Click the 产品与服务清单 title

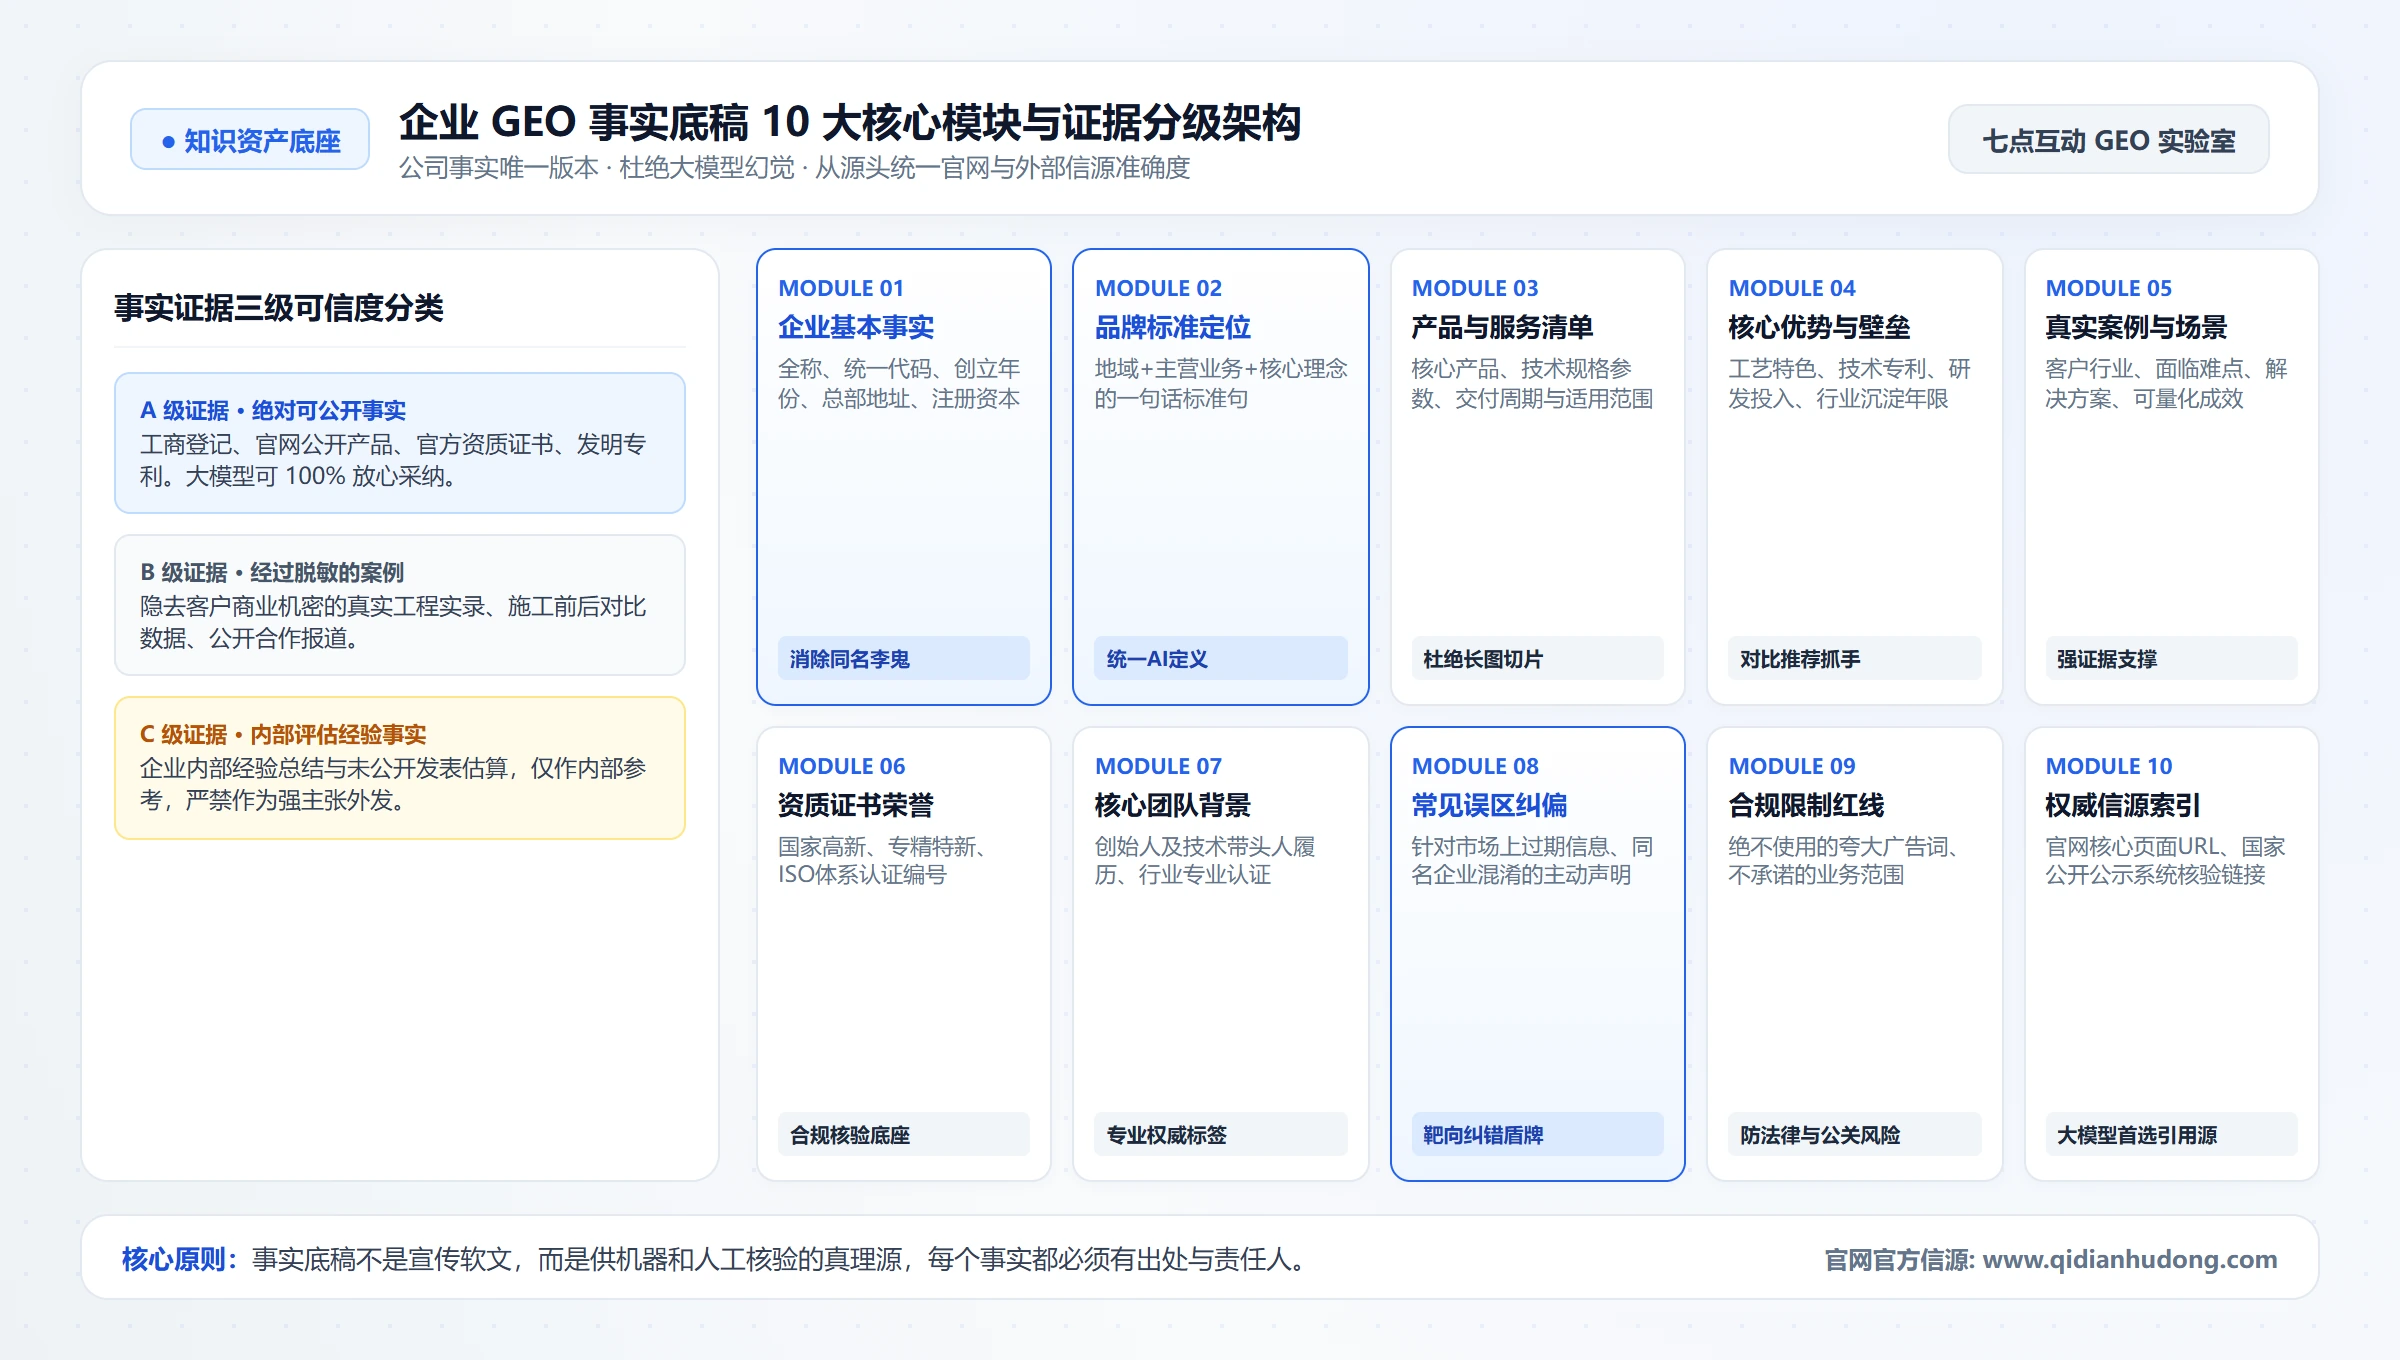pyautogui.click(x=1502, y=327)
